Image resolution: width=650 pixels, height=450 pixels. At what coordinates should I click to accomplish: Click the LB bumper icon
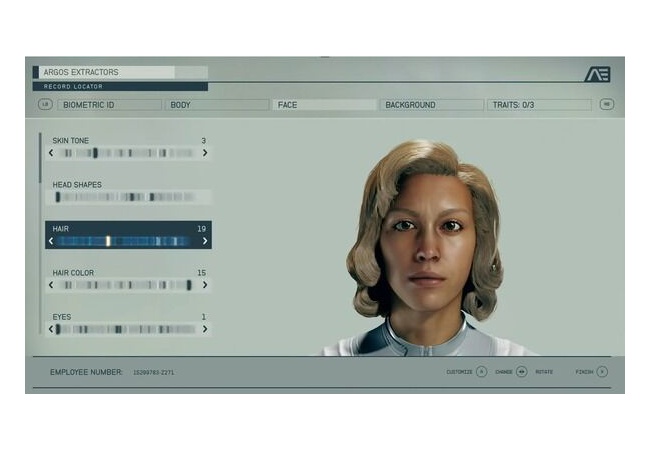pos(45,104)
